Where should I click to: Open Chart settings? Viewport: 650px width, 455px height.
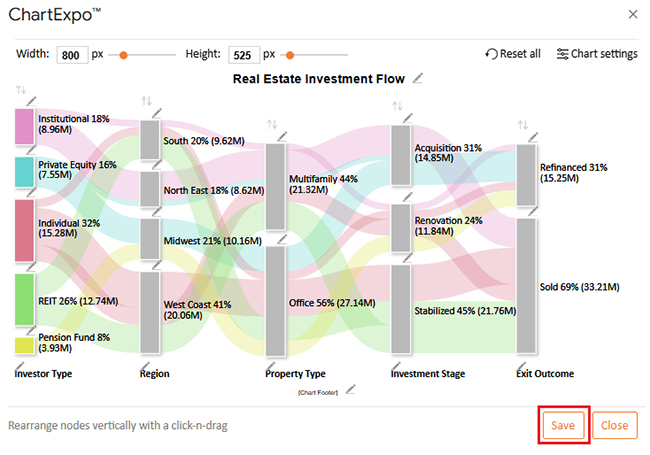[x=597, y=54]
